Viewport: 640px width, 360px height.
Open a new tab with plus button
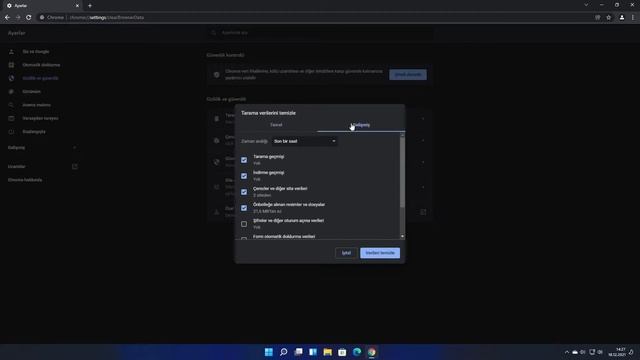pyautogui.click(x=90, y=6)
